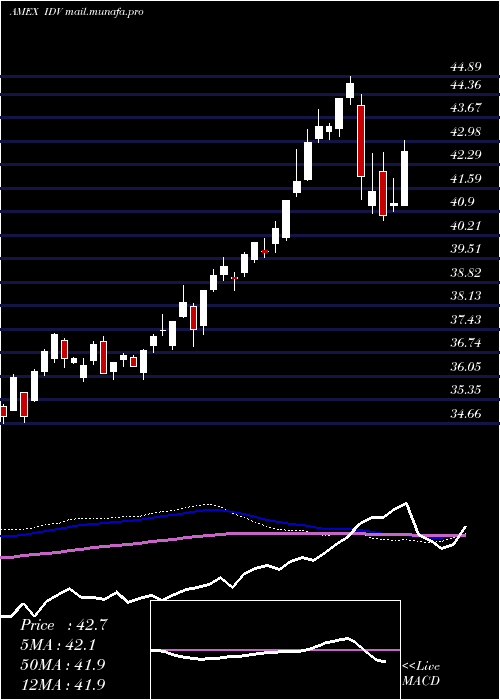
Task: Click the 39.51 price axis label
Action: point(466,249)
